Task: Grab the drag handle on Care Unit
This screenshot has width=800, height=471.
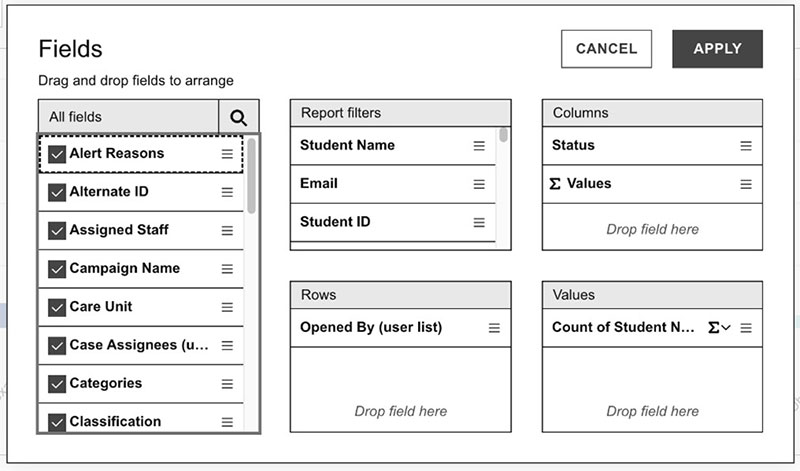Action: pos(227,307)
